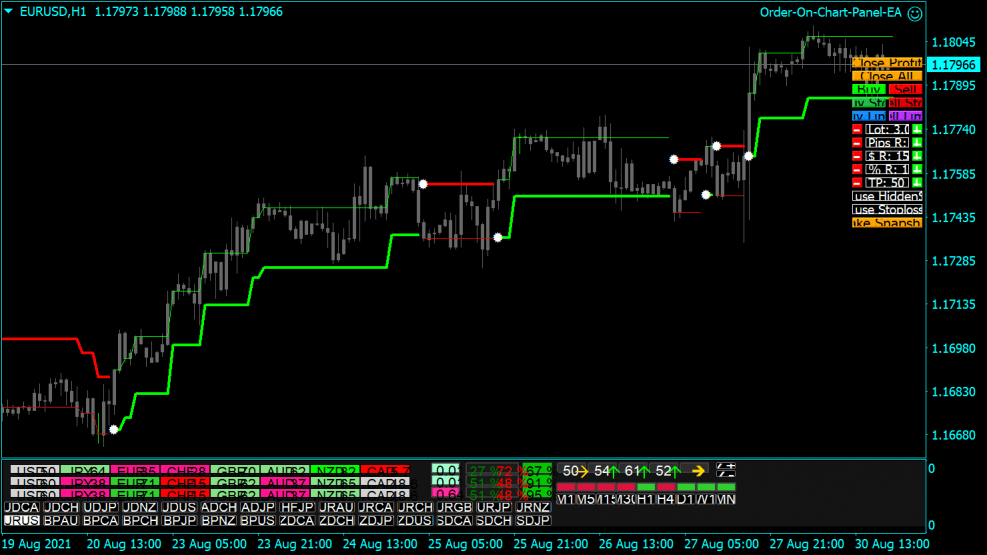Click the Order-On-Chart-Panel-EA smiley icon
This screenshot has height=555, width=987.
(915, 13)
